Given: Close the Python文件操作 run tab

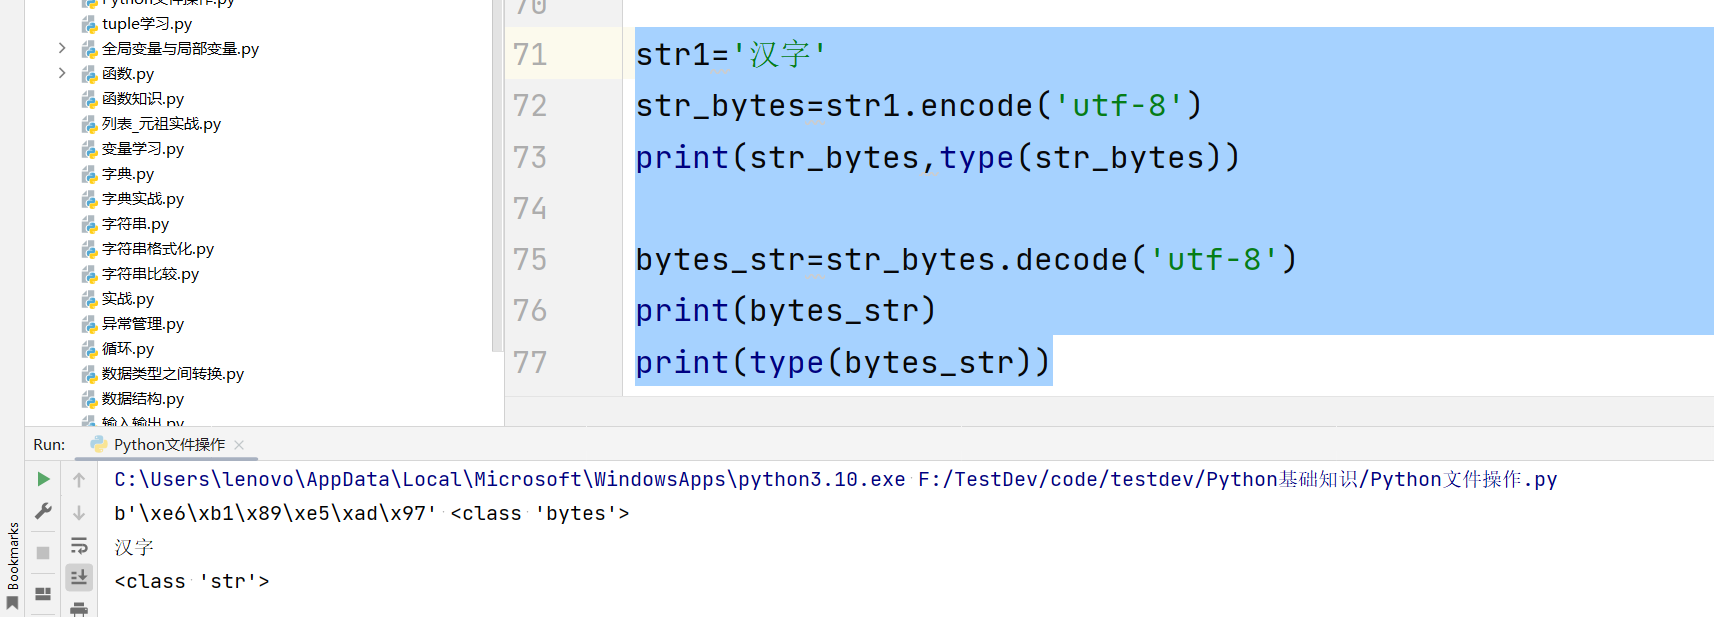Looking at the screenshot, I should [239, 444].
